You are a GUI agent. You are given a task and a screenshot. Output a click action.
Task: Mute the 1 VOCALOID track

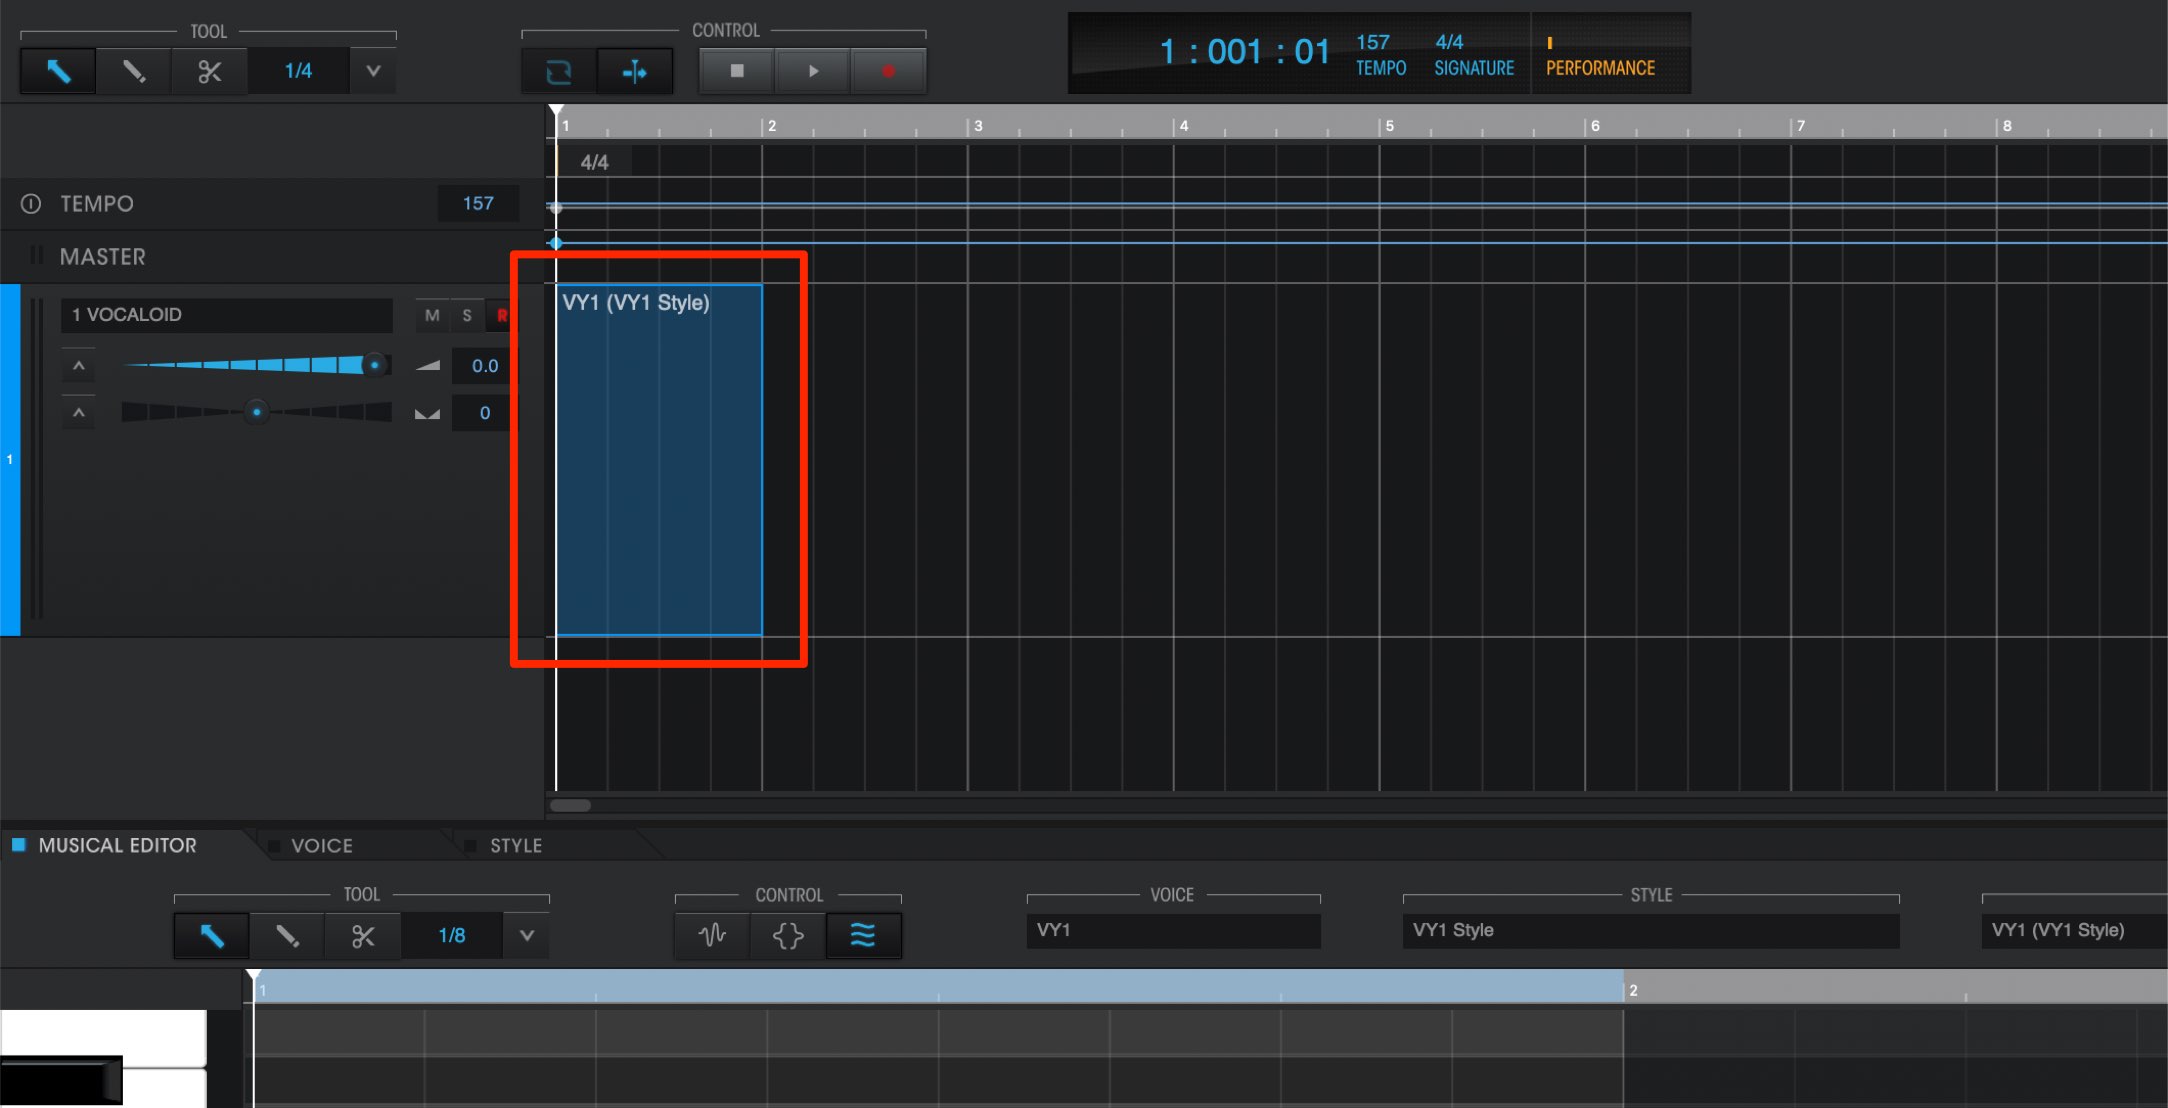tap(432, 316)
